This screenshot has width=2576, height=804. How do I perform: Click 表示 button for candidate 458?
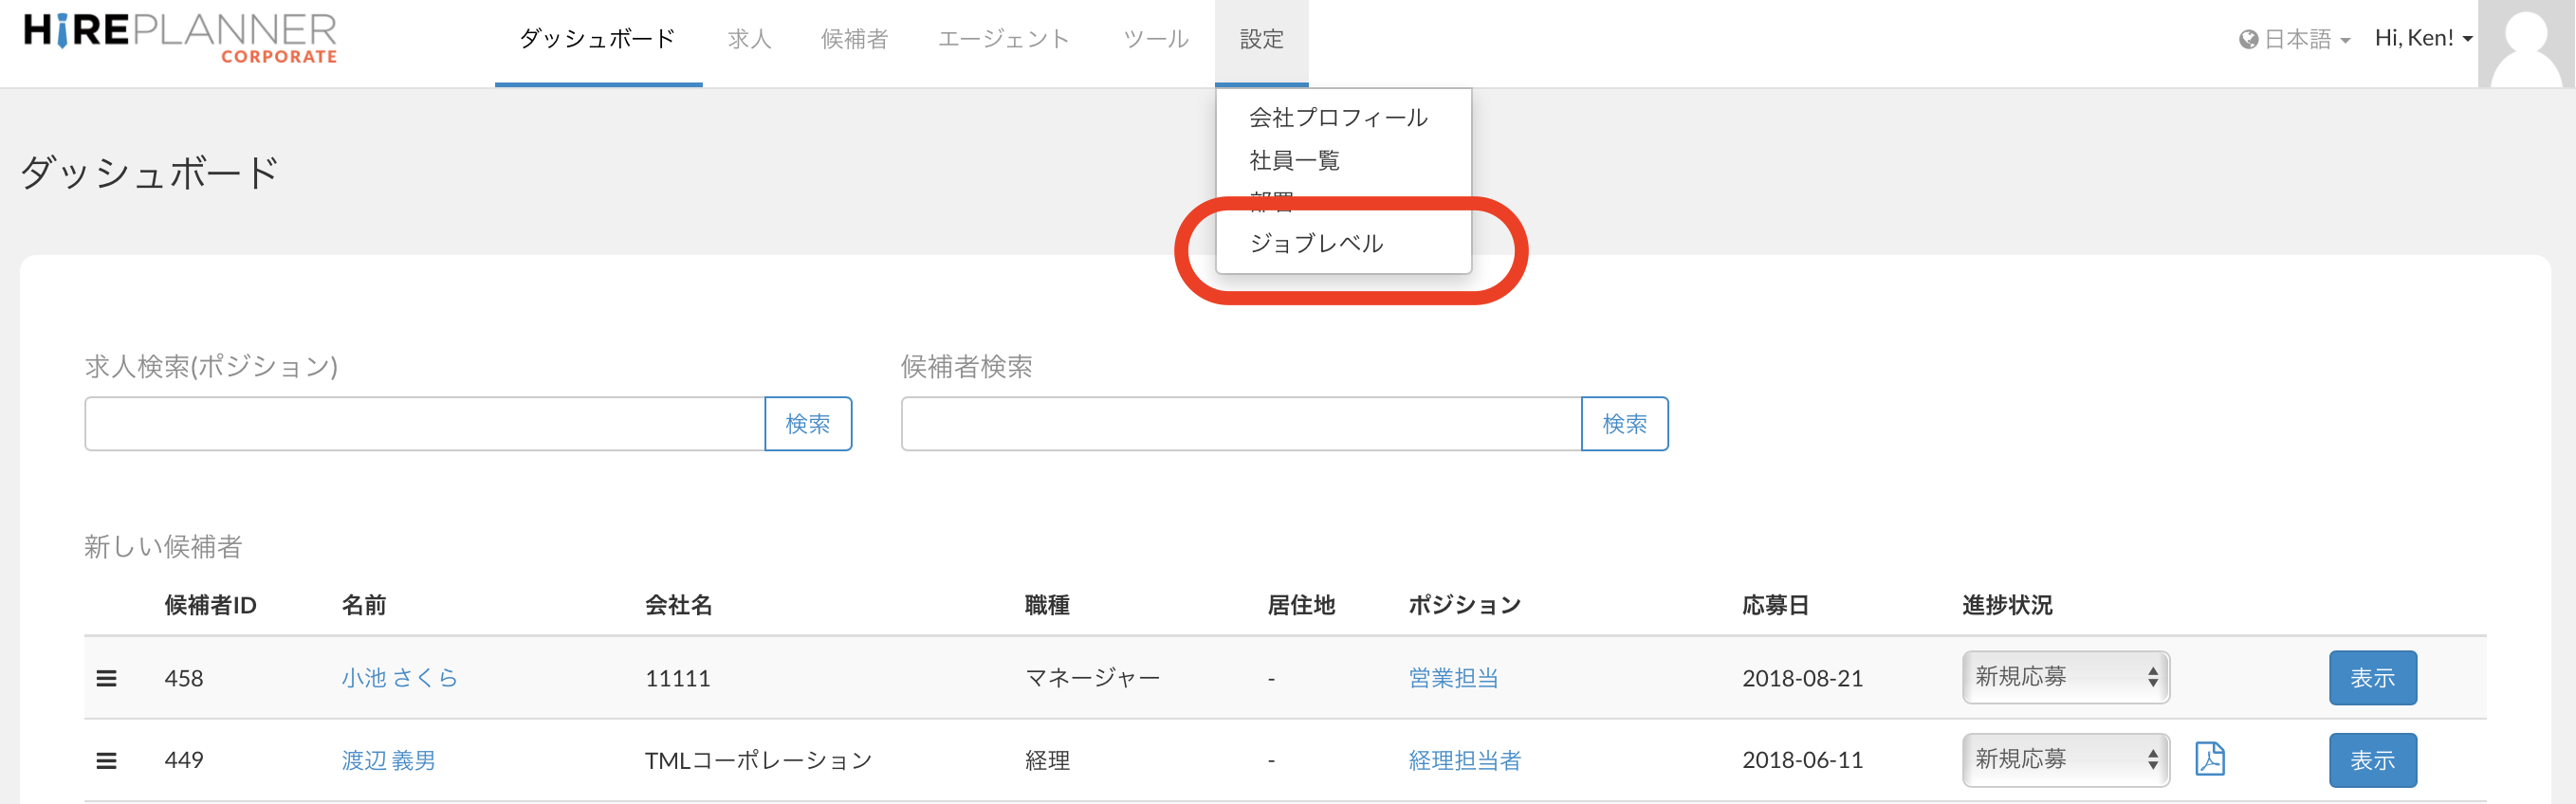[2372, 678]
